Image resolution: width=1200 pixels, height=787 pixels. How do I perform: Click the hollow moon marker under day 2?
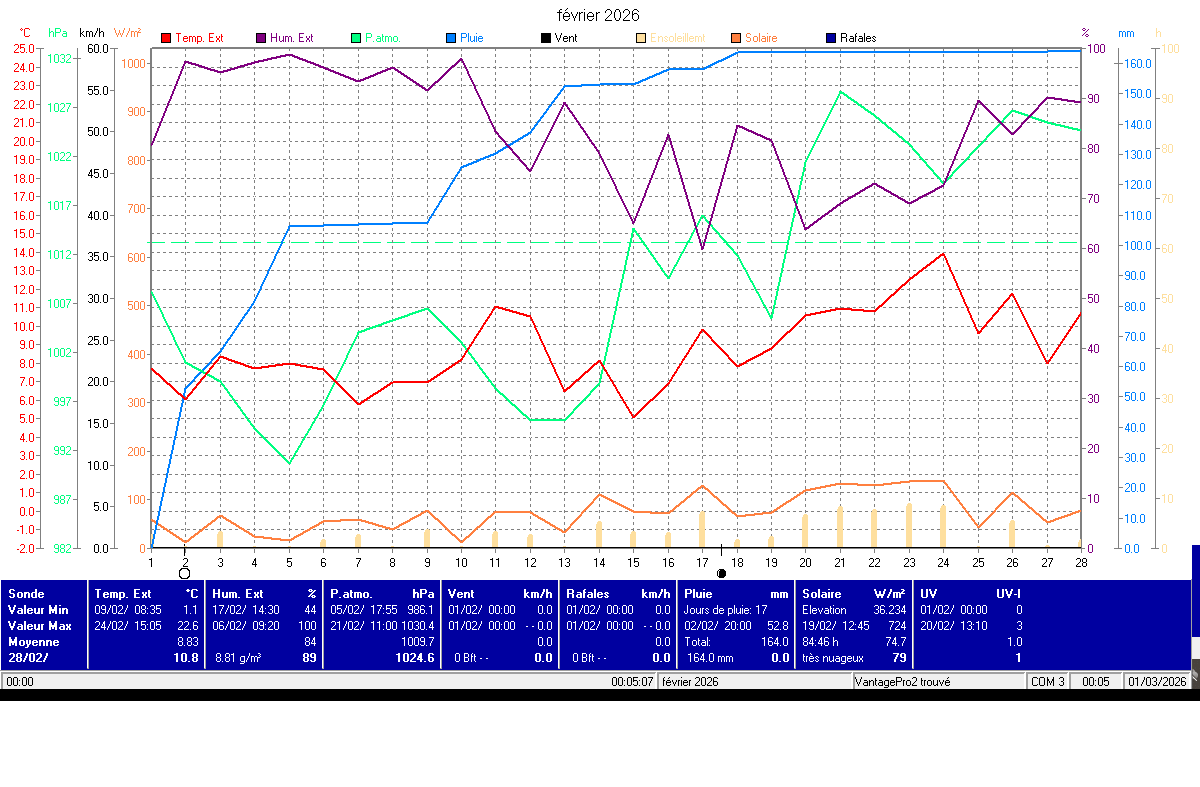pyautogui.click(x=184, y=573)
